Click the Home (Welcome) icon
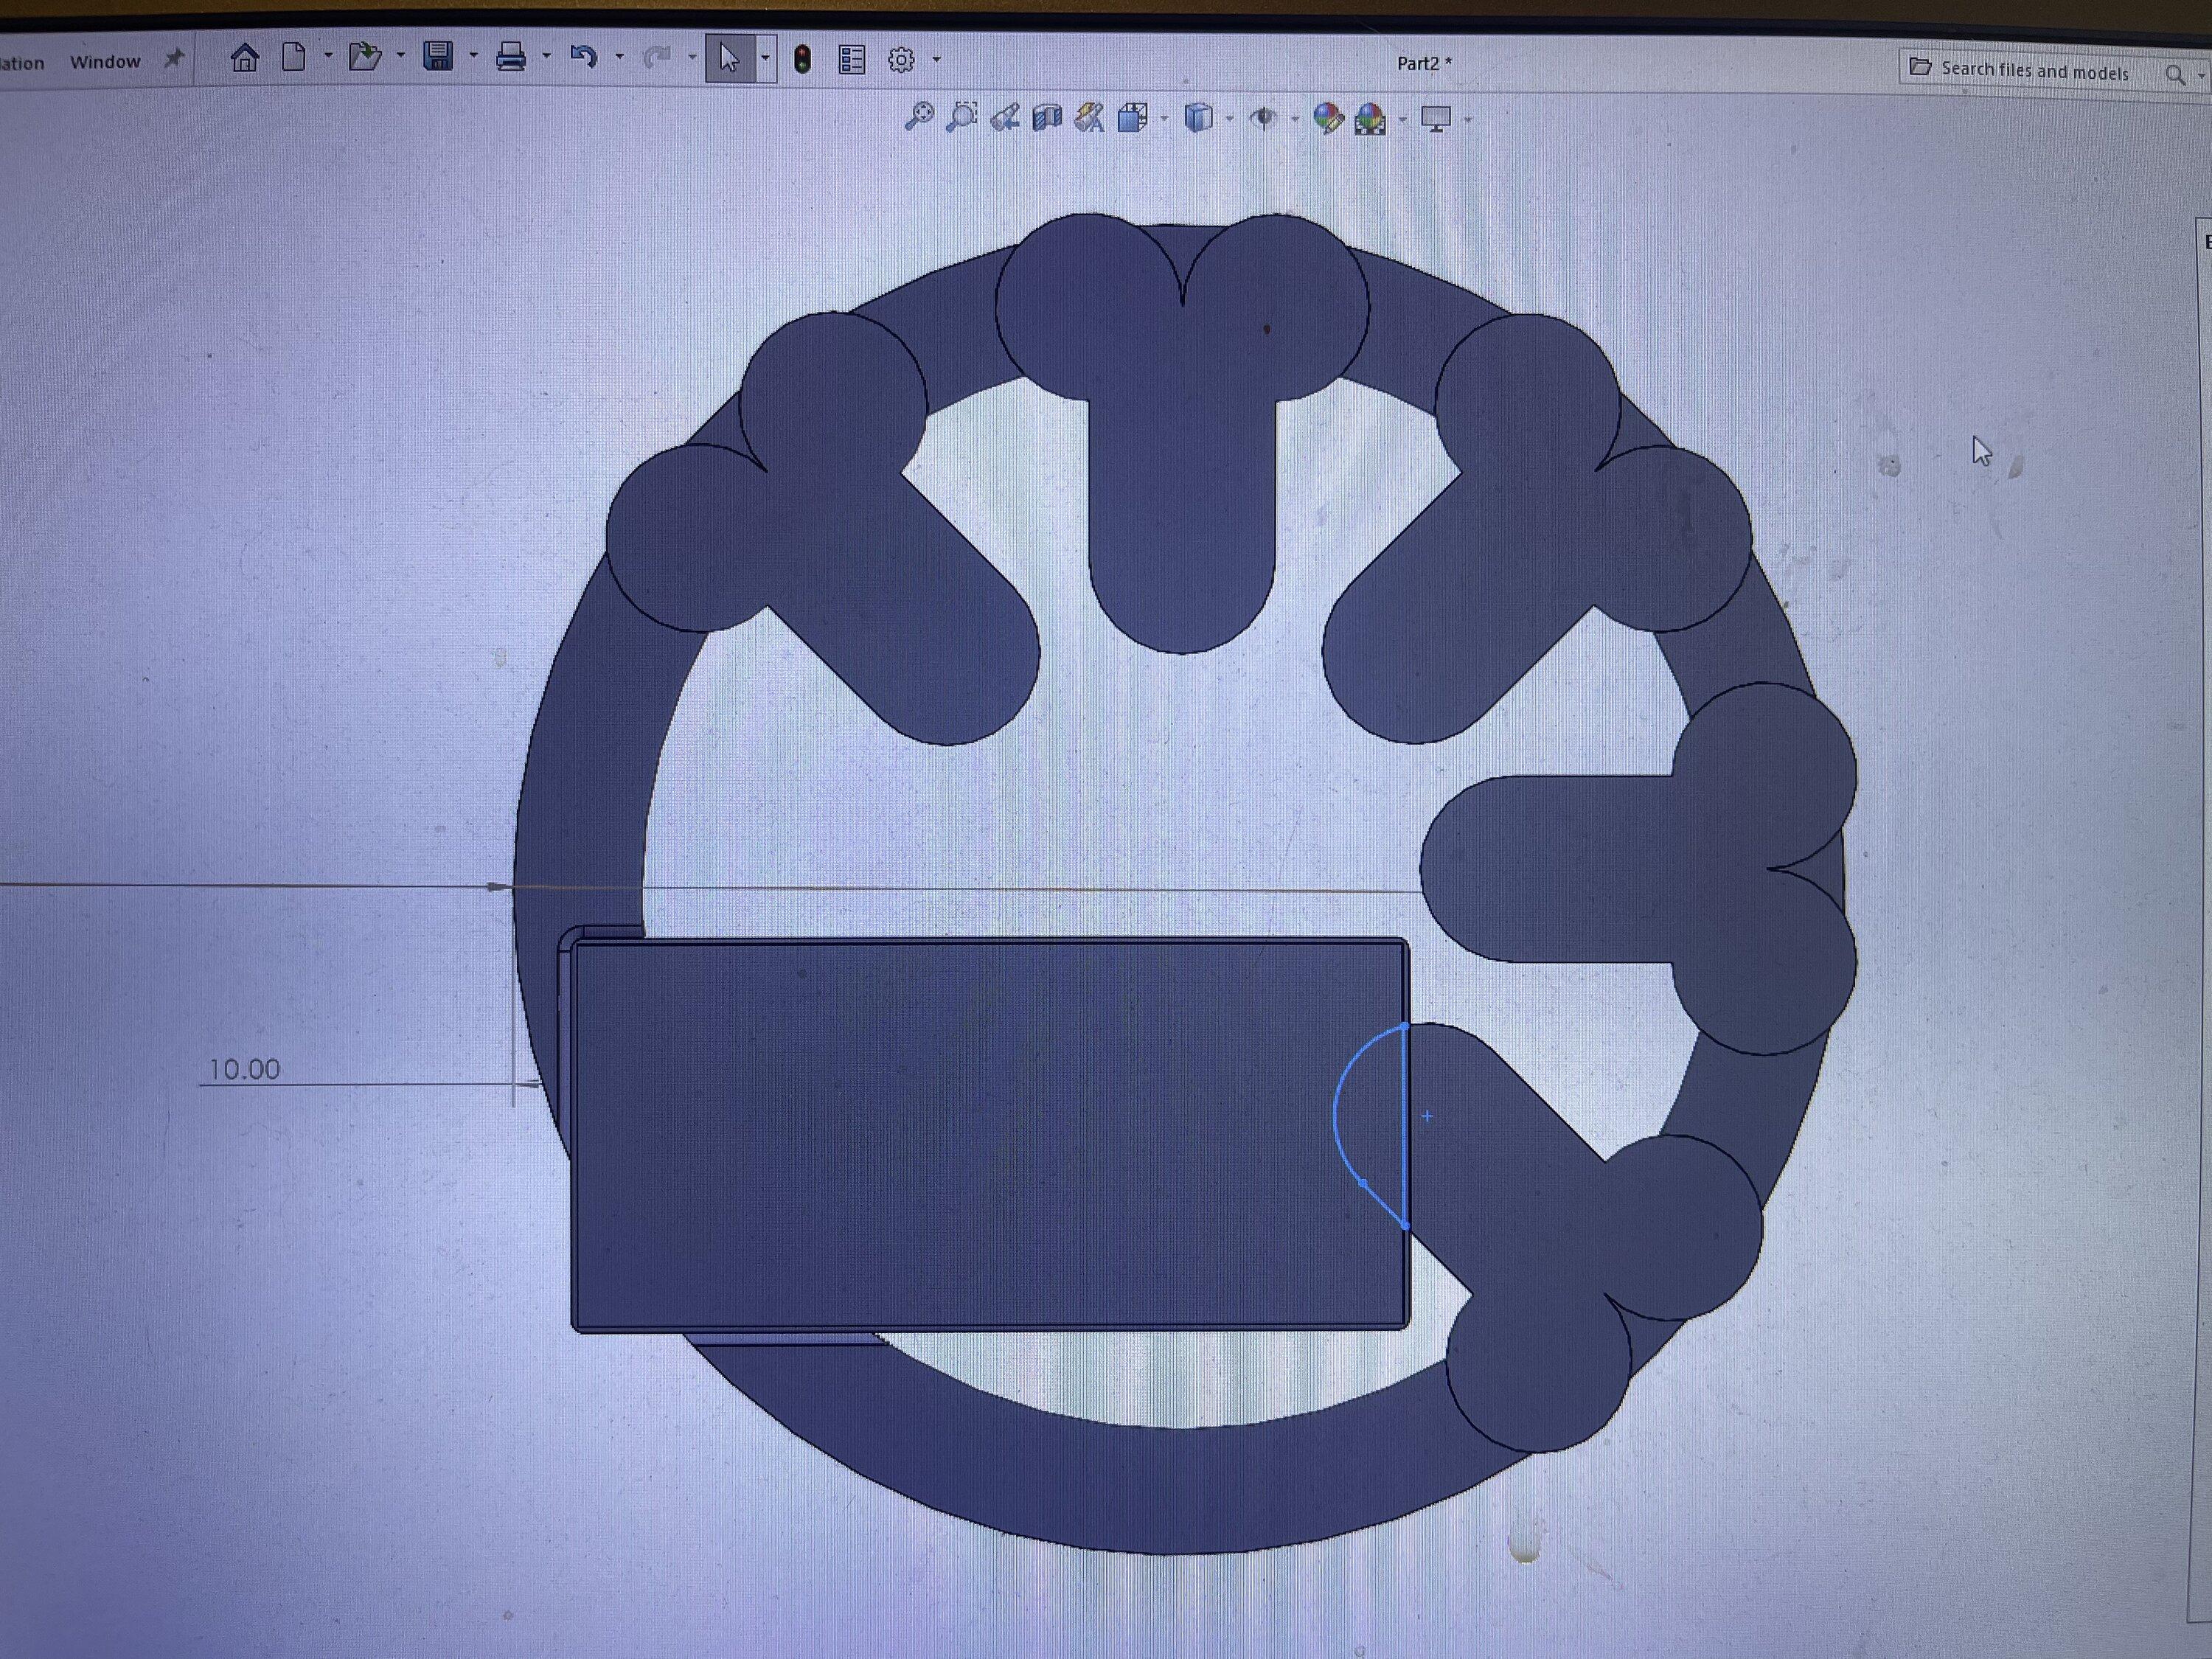 tap(244, 58)
